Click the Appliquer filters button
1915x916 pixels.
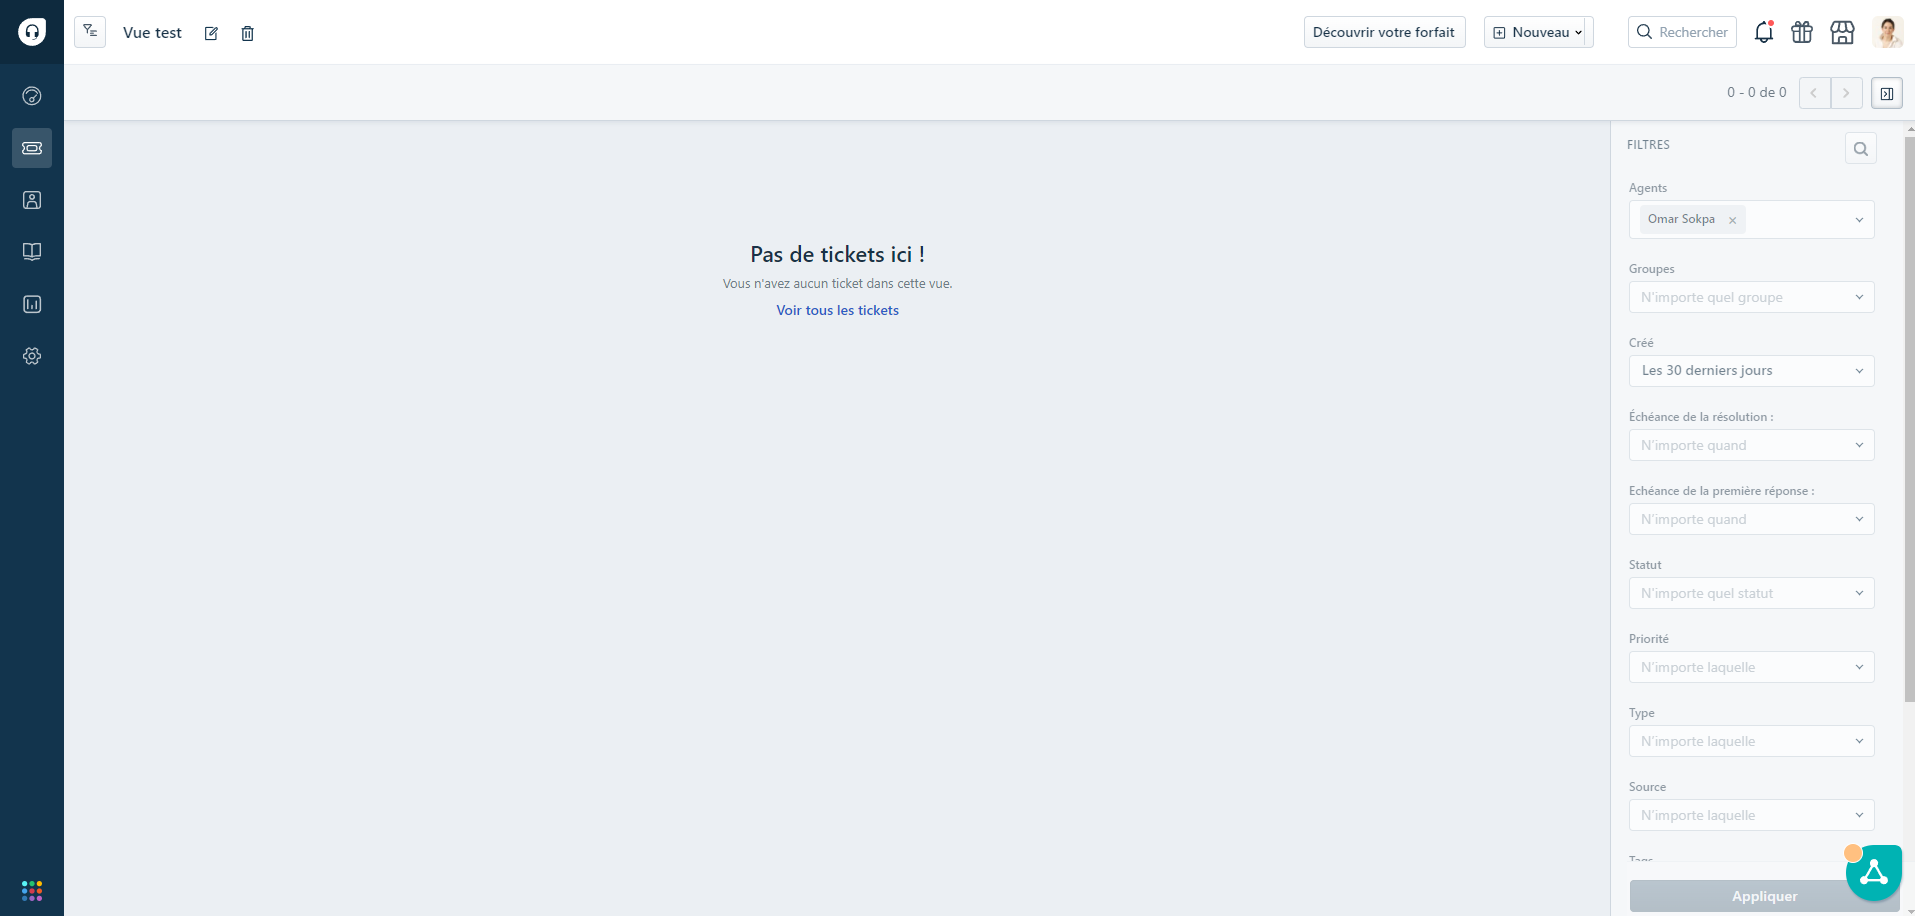coord(1764,896)
